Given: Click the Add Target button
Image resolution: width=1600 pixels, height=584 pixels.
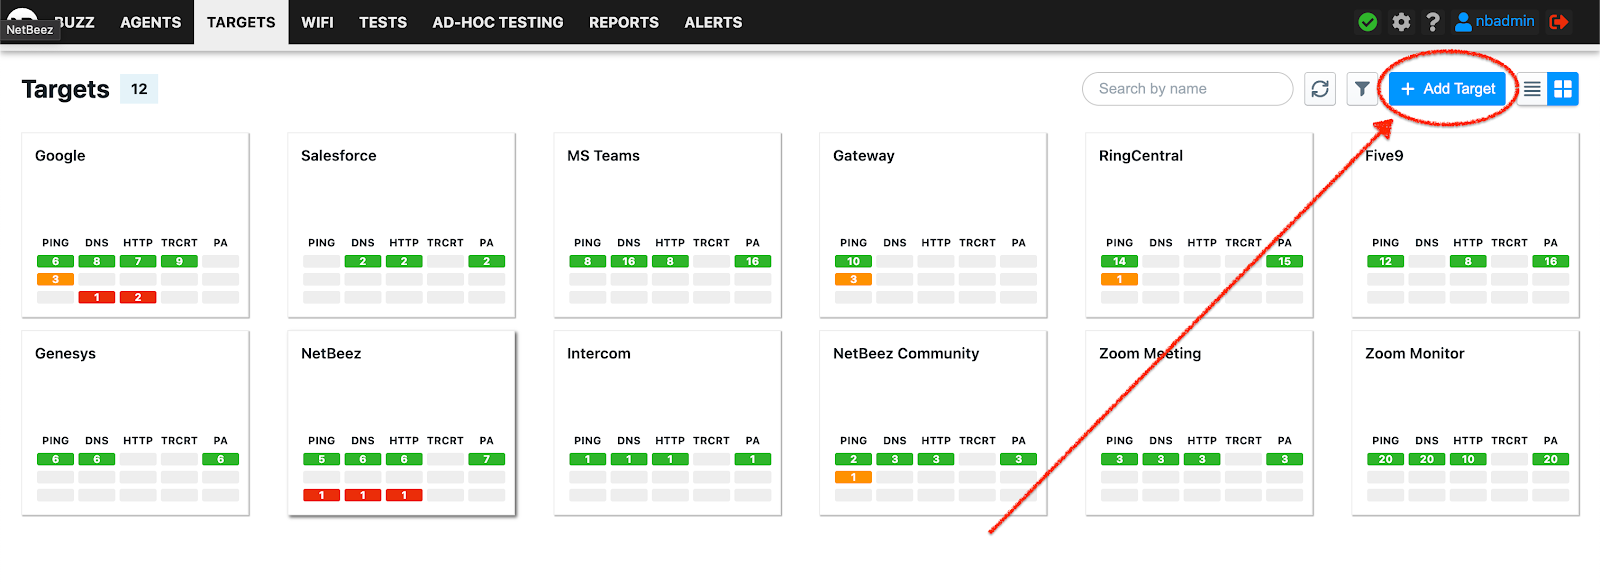Looking at the screenshot, I should (1447, 89).
